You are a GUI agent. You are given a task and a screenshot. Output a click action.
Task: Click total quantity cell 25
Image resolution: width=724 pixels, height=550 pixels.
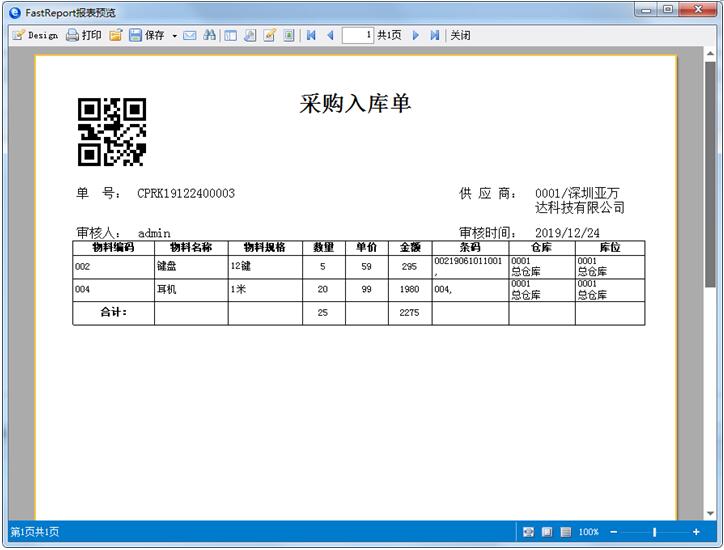point(323,313)
